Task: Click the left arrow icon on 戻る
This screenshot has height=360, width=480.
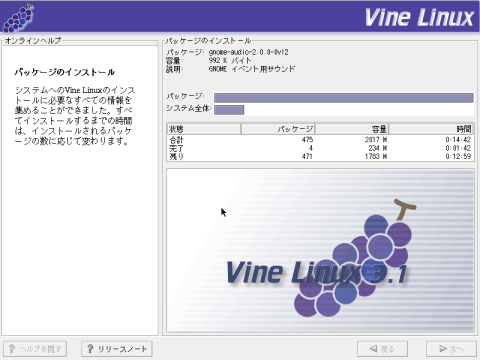Action: [x=373, y=349]
